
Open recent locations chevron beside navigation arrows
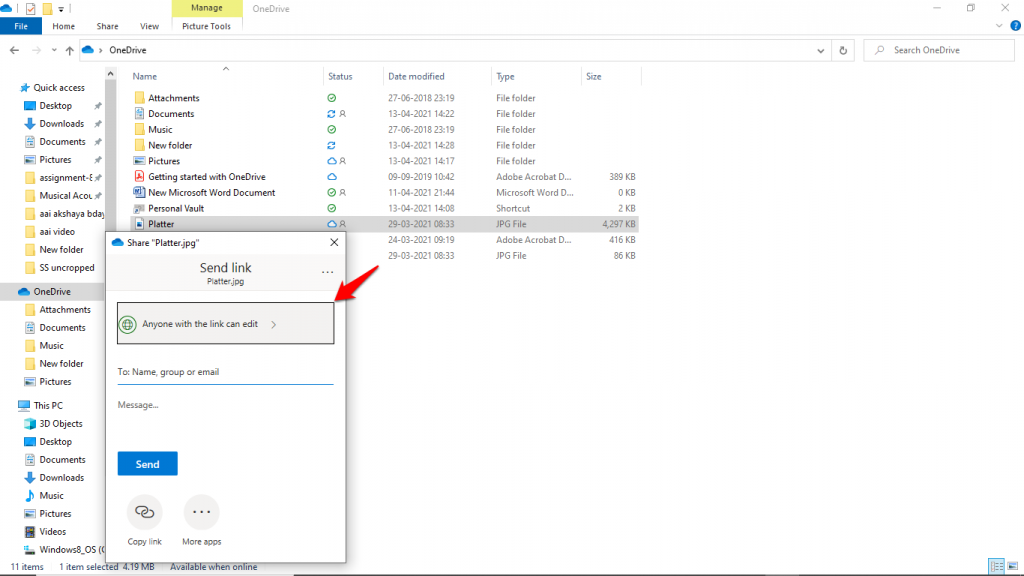(x=54, y=49)
